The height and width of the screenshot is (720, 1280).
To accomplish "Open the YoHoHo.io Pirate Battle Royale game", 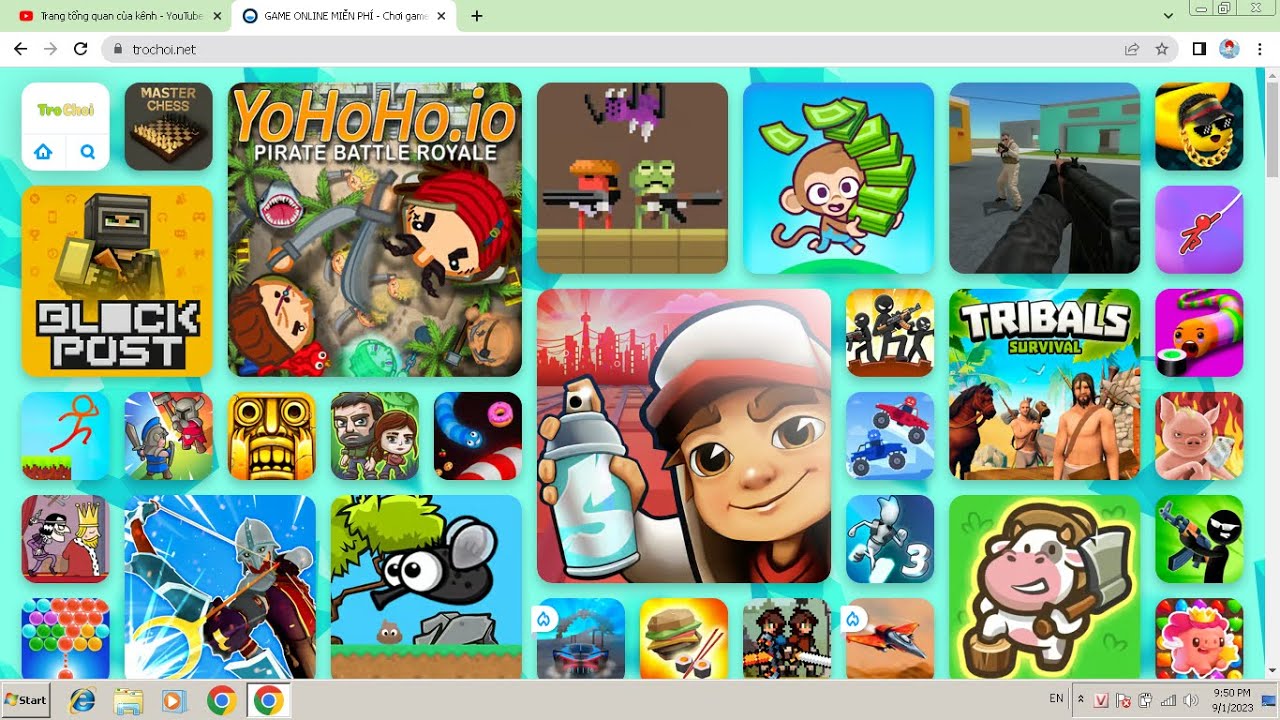I will tap(375, 230).
